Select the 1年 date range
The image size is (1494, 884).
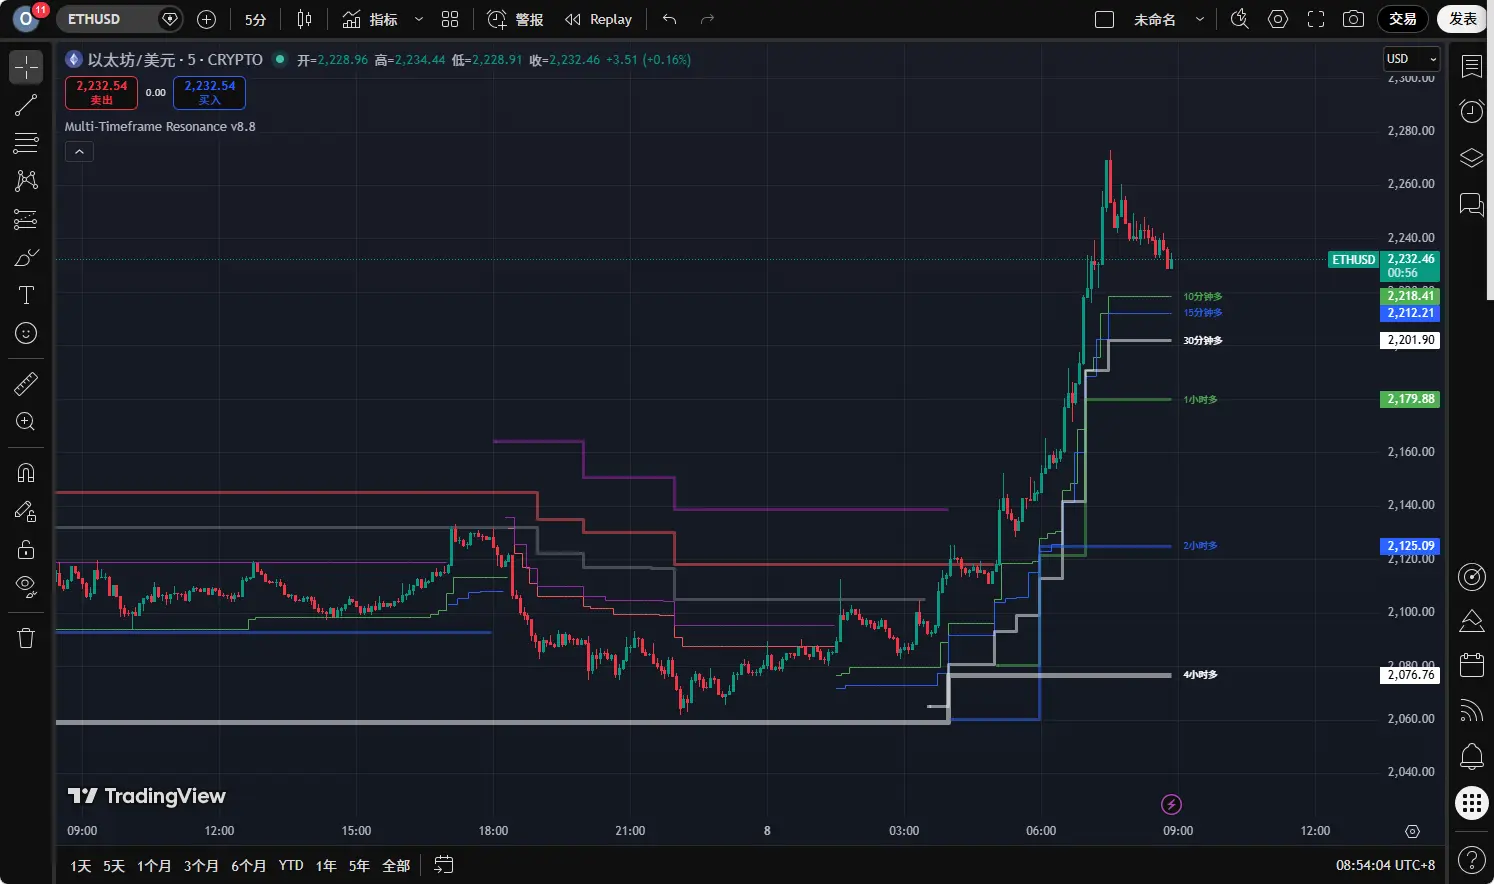point(326,866)
